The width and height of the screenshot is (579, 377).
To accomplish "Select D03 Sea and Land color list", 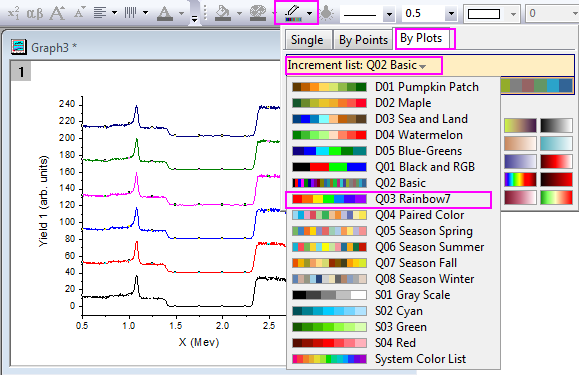I will click(393, 119).
